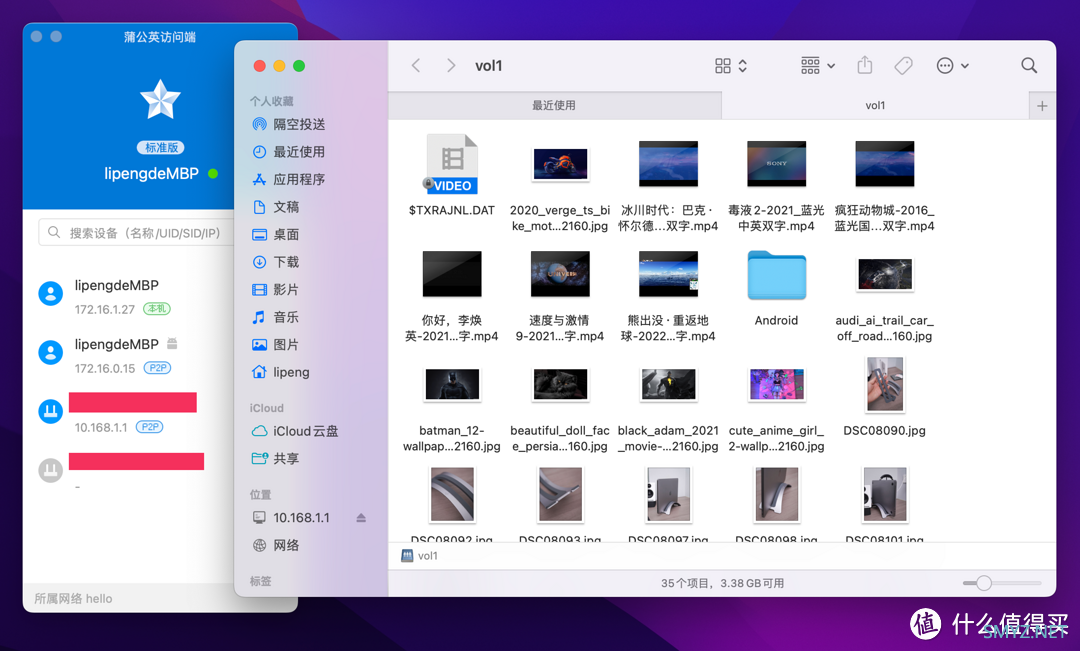Open 音乐 in sidebar

coord(277,317)
